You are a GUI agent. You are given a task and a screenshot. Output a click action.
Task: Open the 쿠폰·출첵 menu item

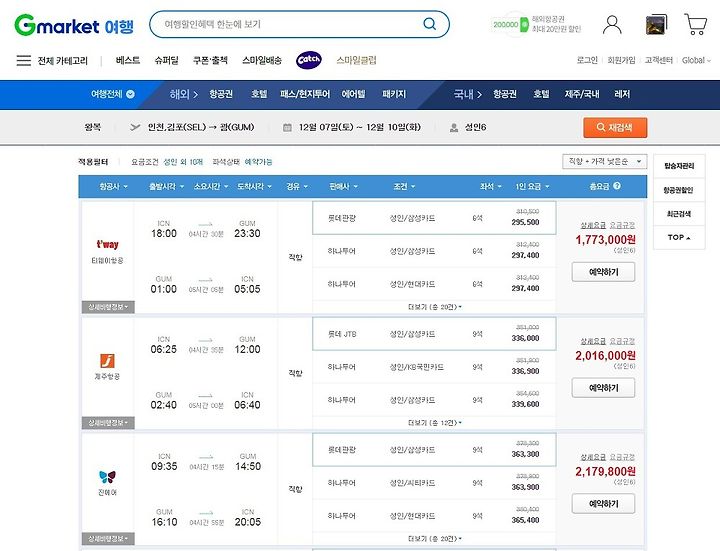pyautogui.click(x=210, y=60)
